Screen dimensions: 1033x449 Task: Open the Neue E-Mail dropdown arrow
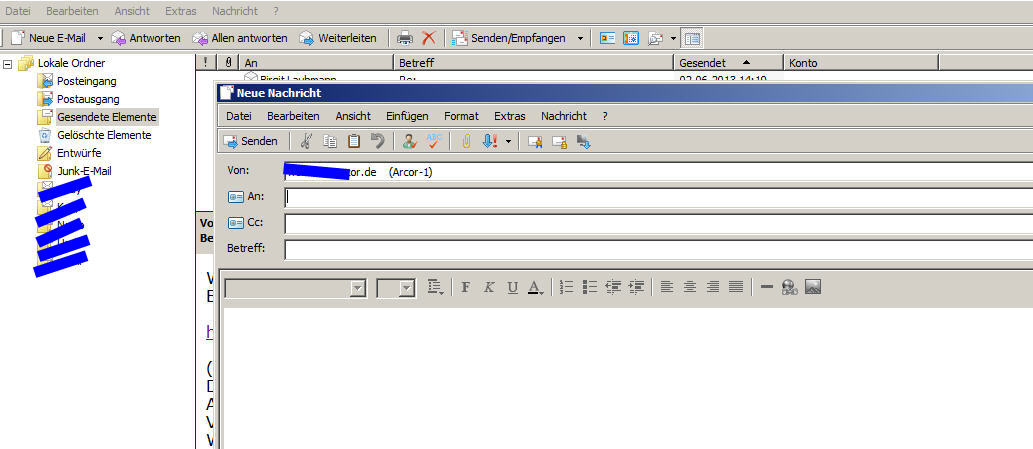click(100, 38)
